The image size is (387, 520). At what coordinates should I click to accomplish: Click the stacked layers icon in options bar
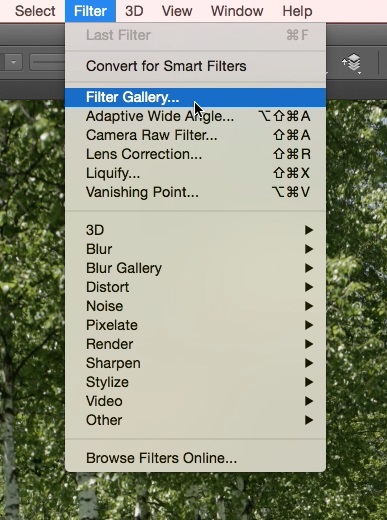click(352, 63)
